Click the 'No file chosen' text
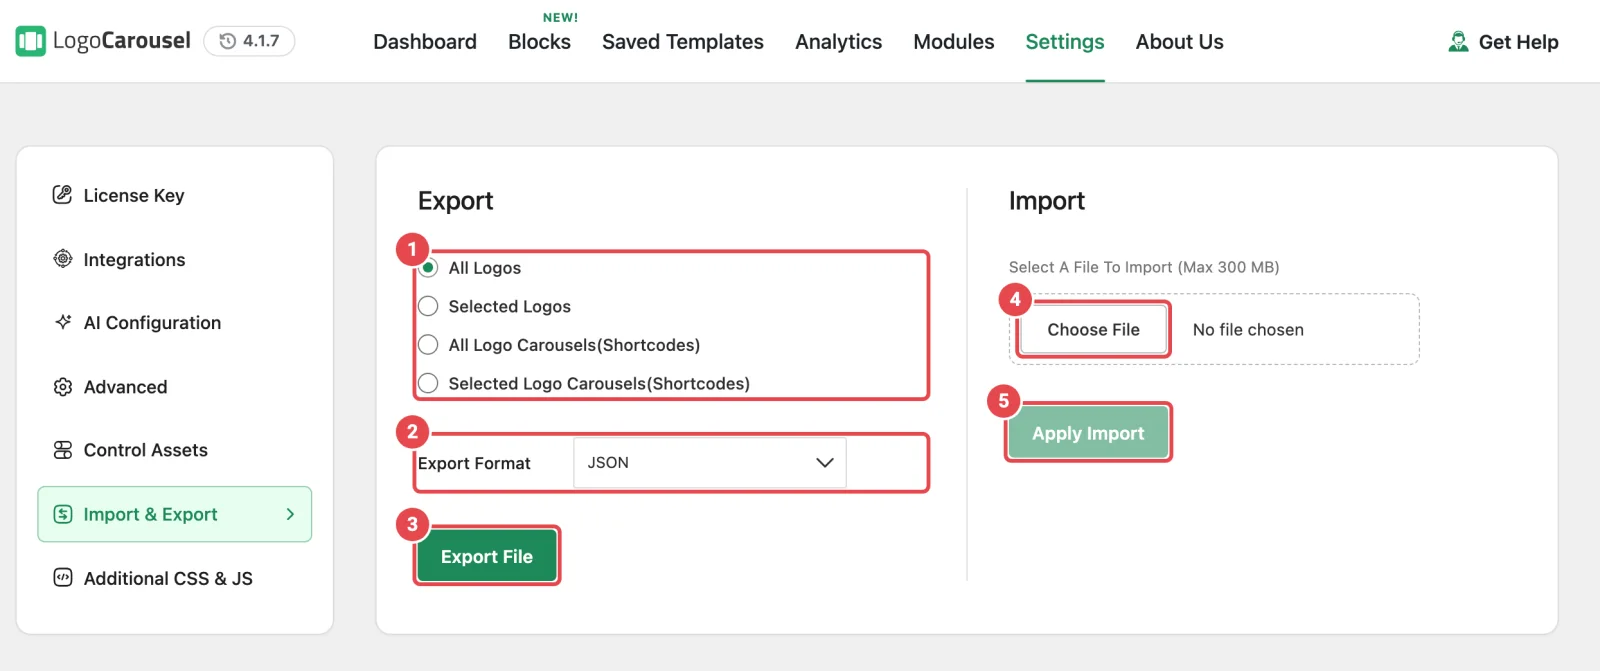 pos(1248,330)
